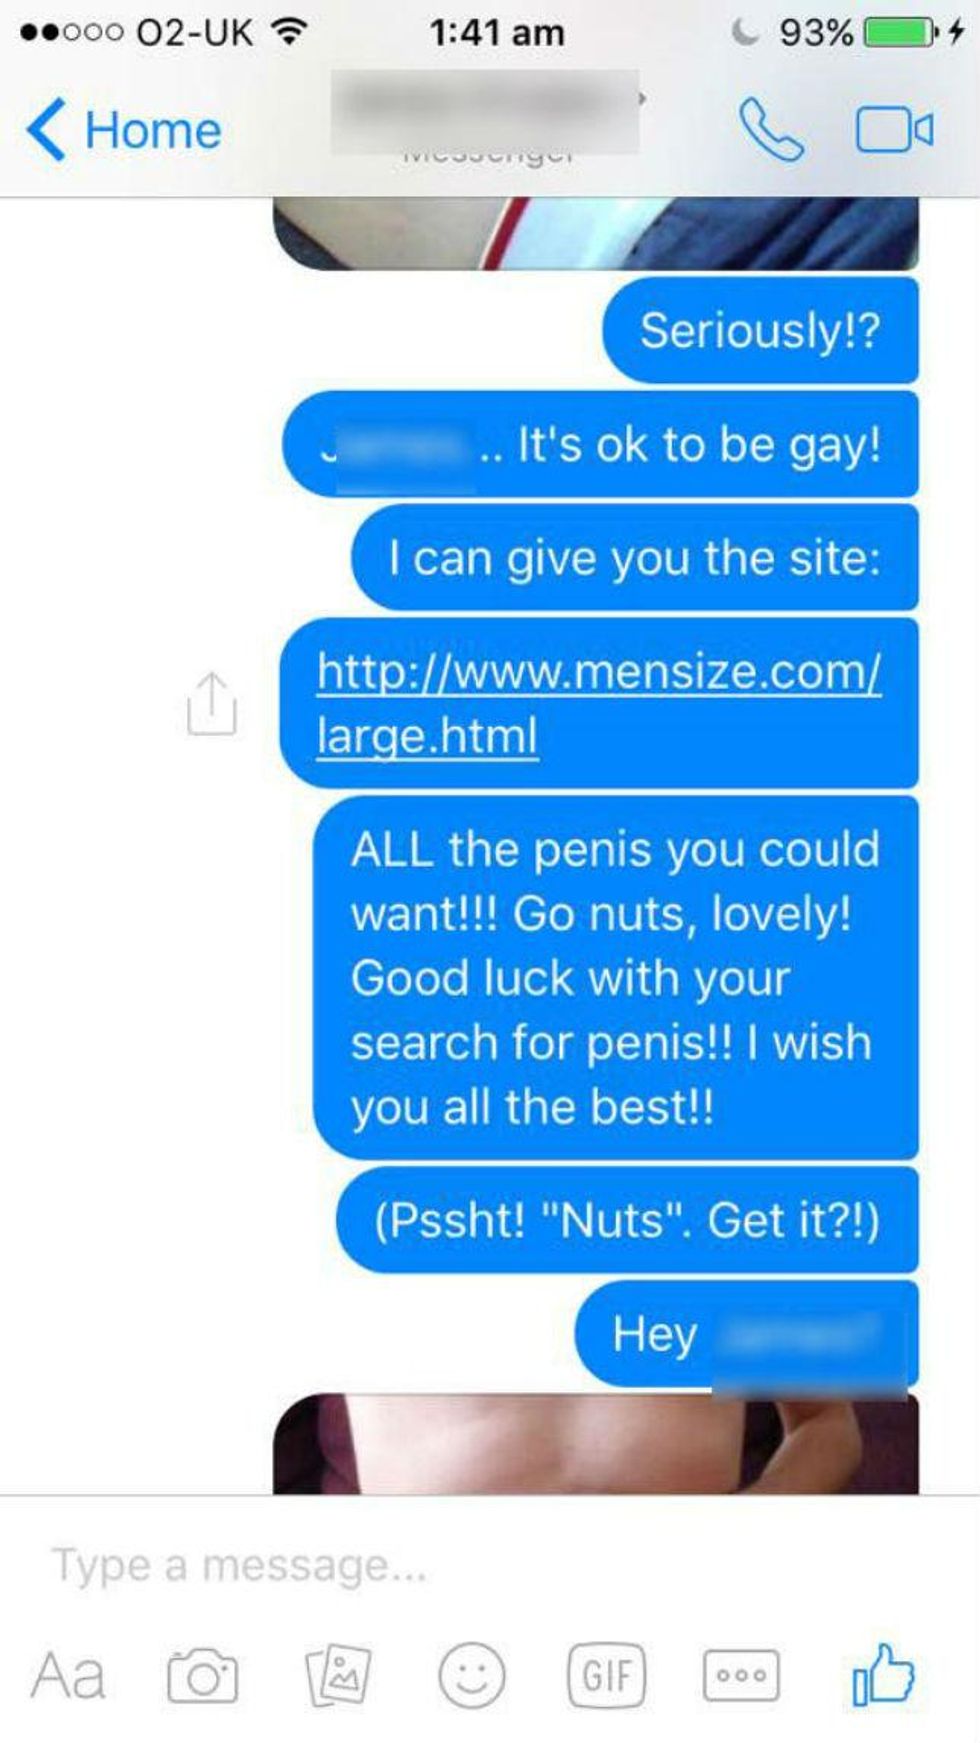Open the mensize.com large.html link
The image size is (980, 1743).
pos(599,703)
